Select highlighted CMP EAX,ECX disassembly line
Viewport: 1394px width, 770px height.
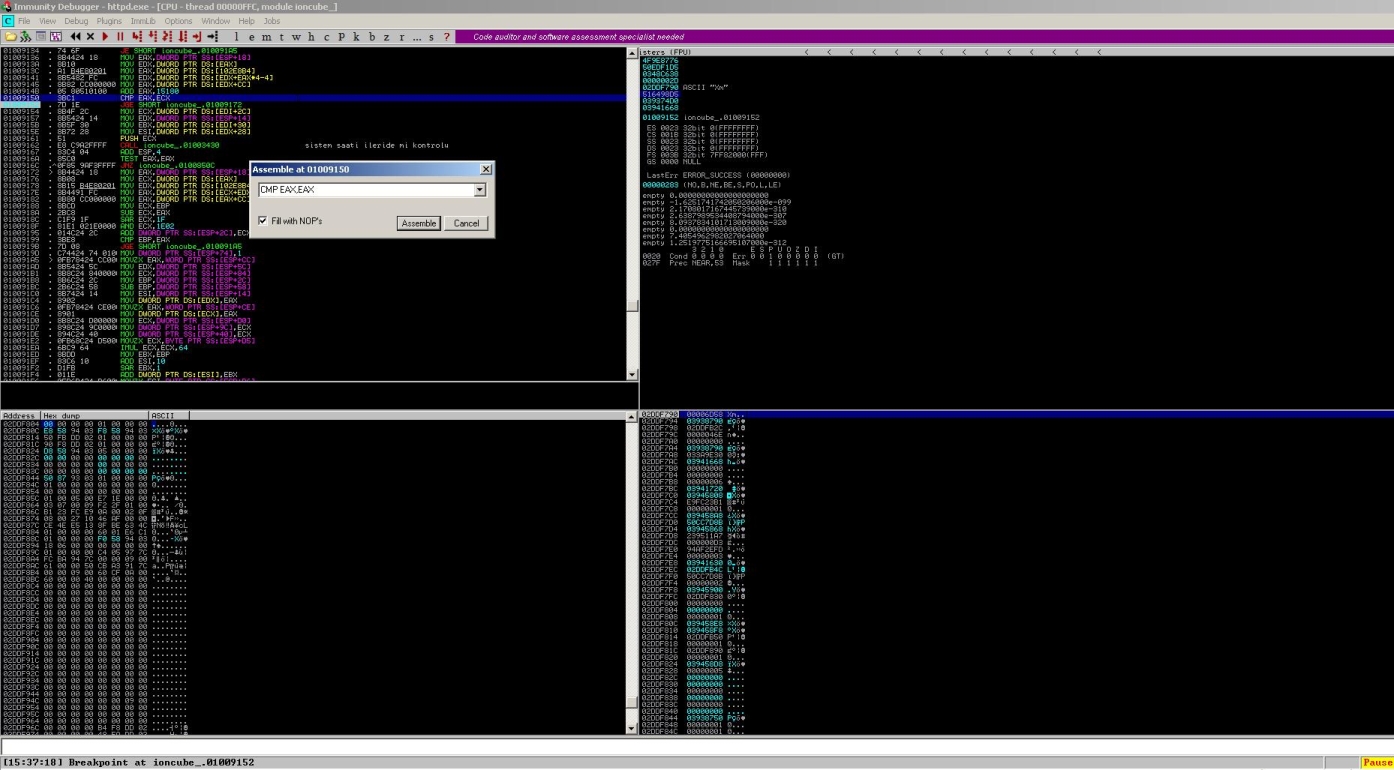(314, 98)
